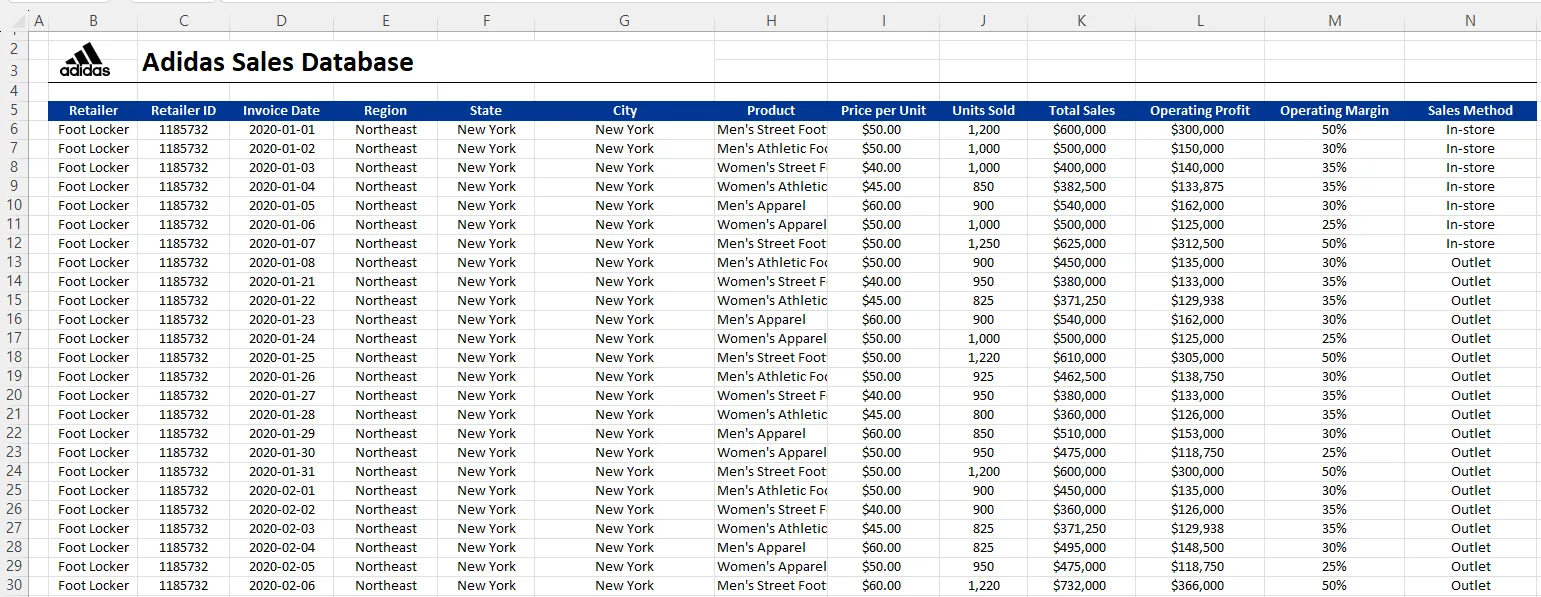Image resolution: width=1541 pixels, height=597 pixels.
Task: Select New York state cell in row 22
Action: tap(486, 434)
